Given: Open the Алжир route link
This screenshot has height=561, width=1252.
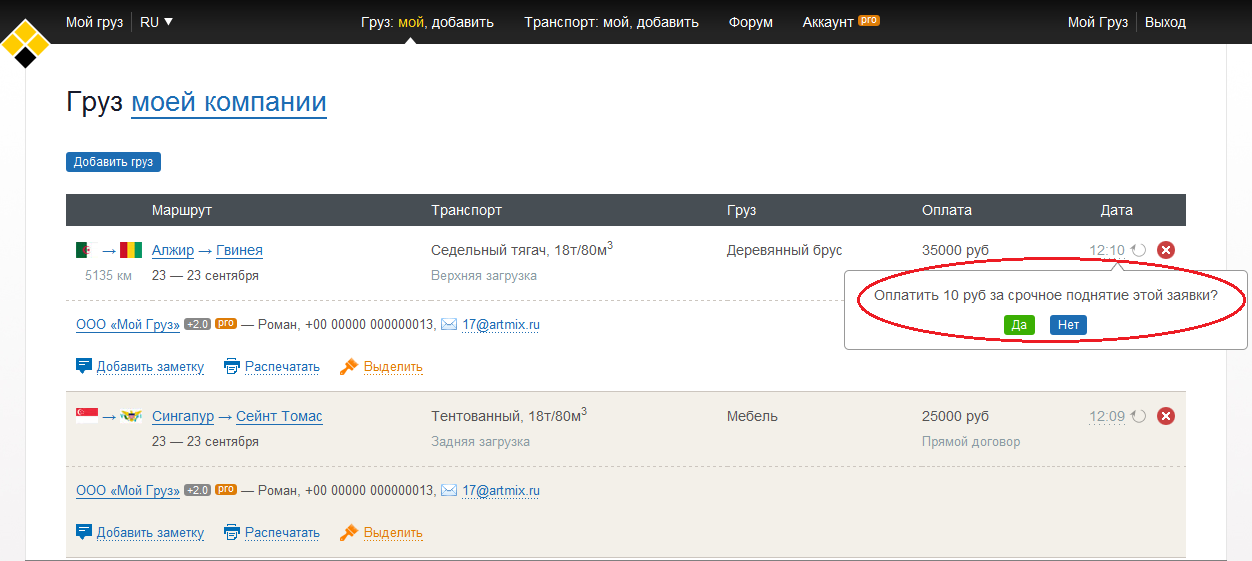Looking at the screenshot, I should pos(173,250).
